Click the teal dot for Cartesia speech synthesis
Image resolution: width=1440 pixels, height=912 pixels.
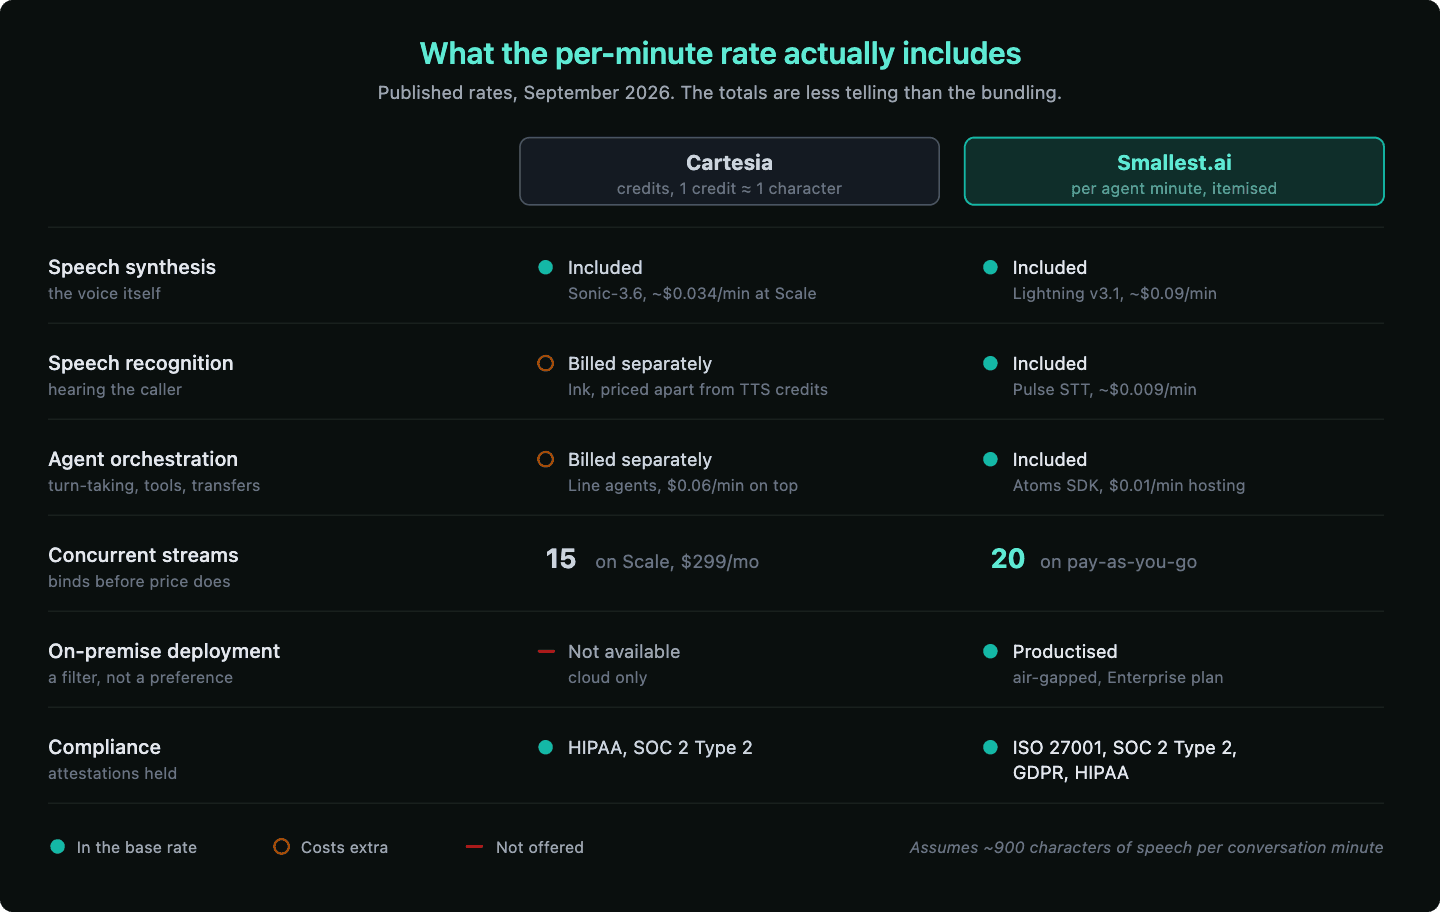click(x=546, y=267)
